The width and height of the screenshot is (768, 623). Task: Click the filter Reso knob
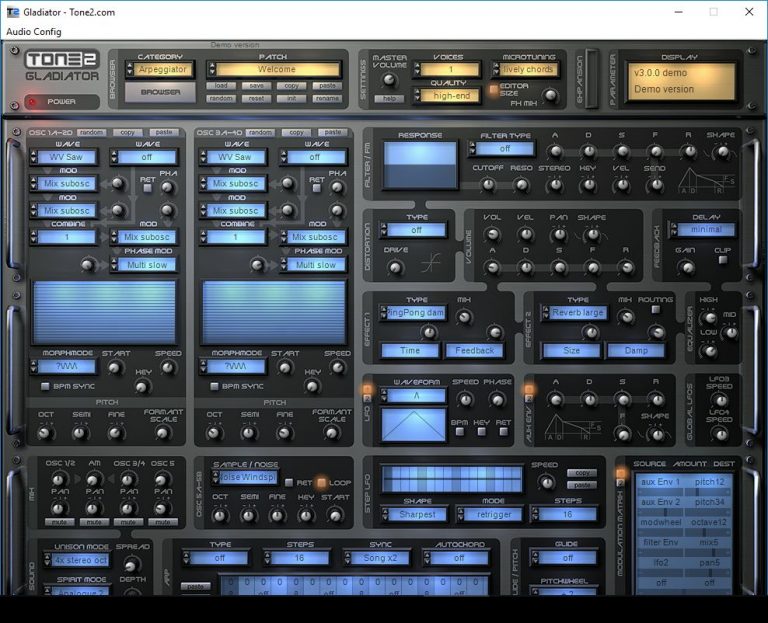point(521,185)
